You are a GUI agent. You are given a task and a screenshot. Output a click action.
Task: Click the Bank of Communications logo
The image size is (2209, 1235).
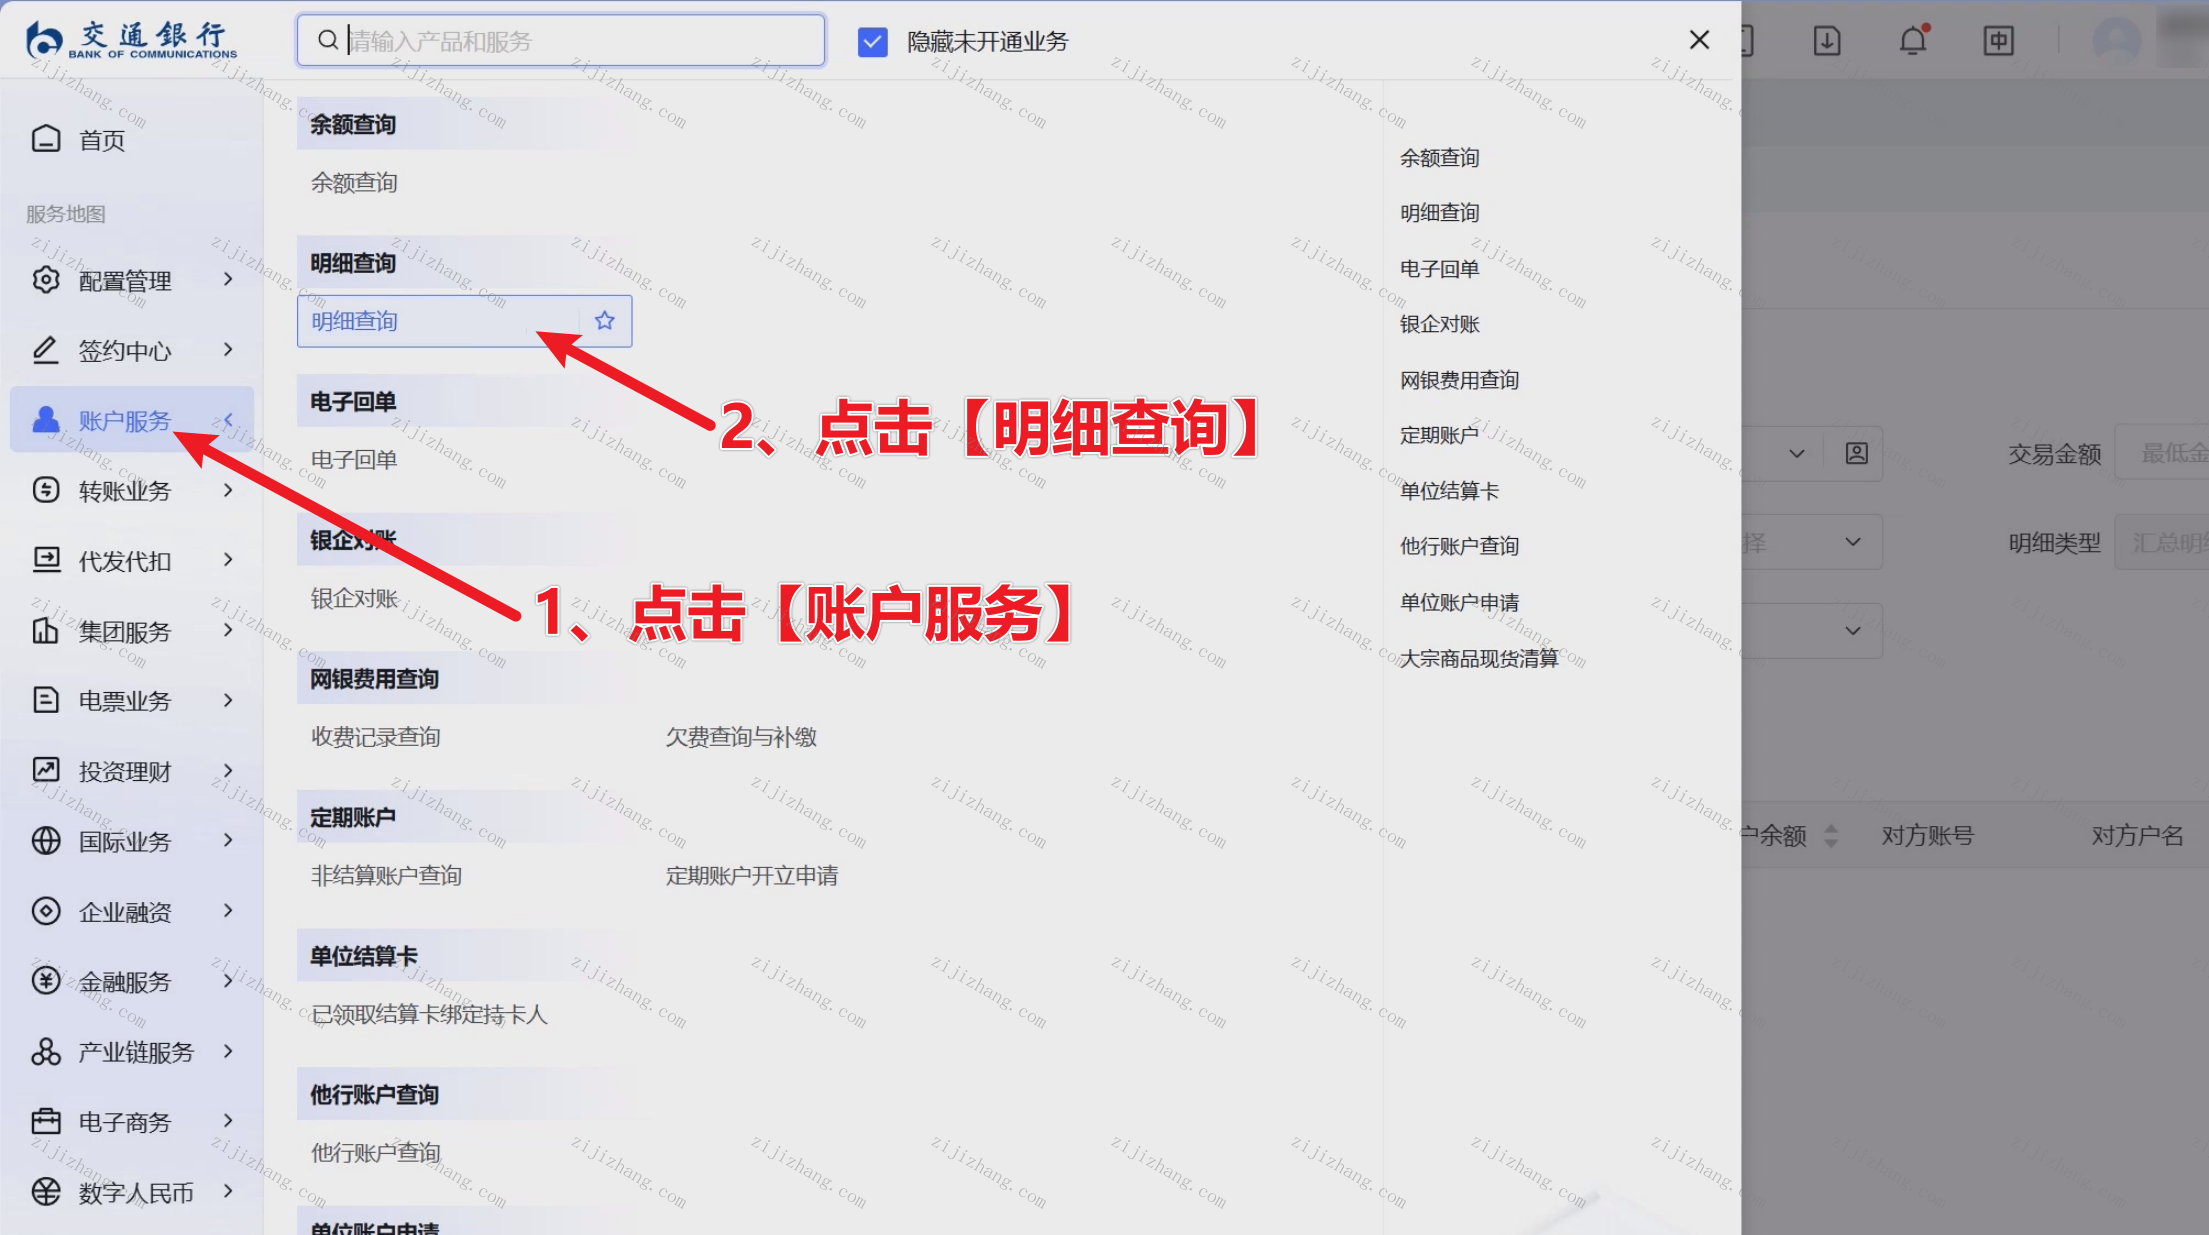click(131, 40)
